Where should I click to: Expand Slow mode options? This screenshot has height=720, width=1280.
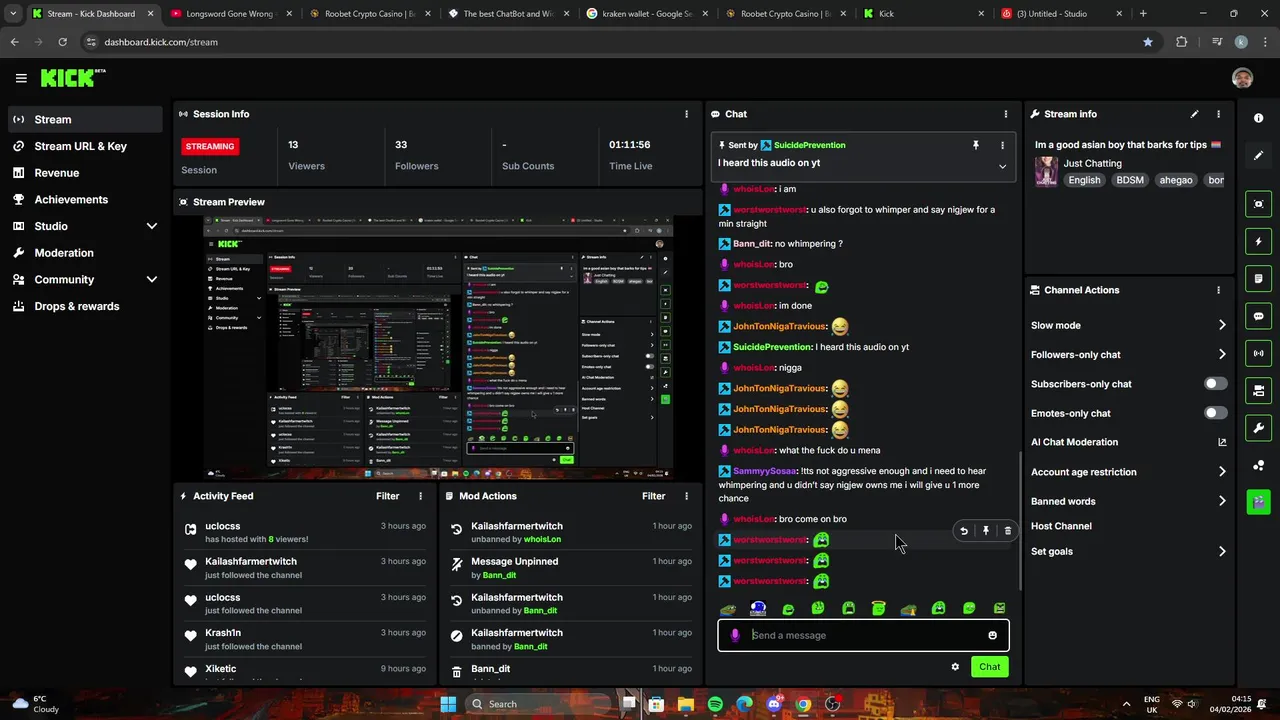pyautogui.click(x=1222, y=325)
